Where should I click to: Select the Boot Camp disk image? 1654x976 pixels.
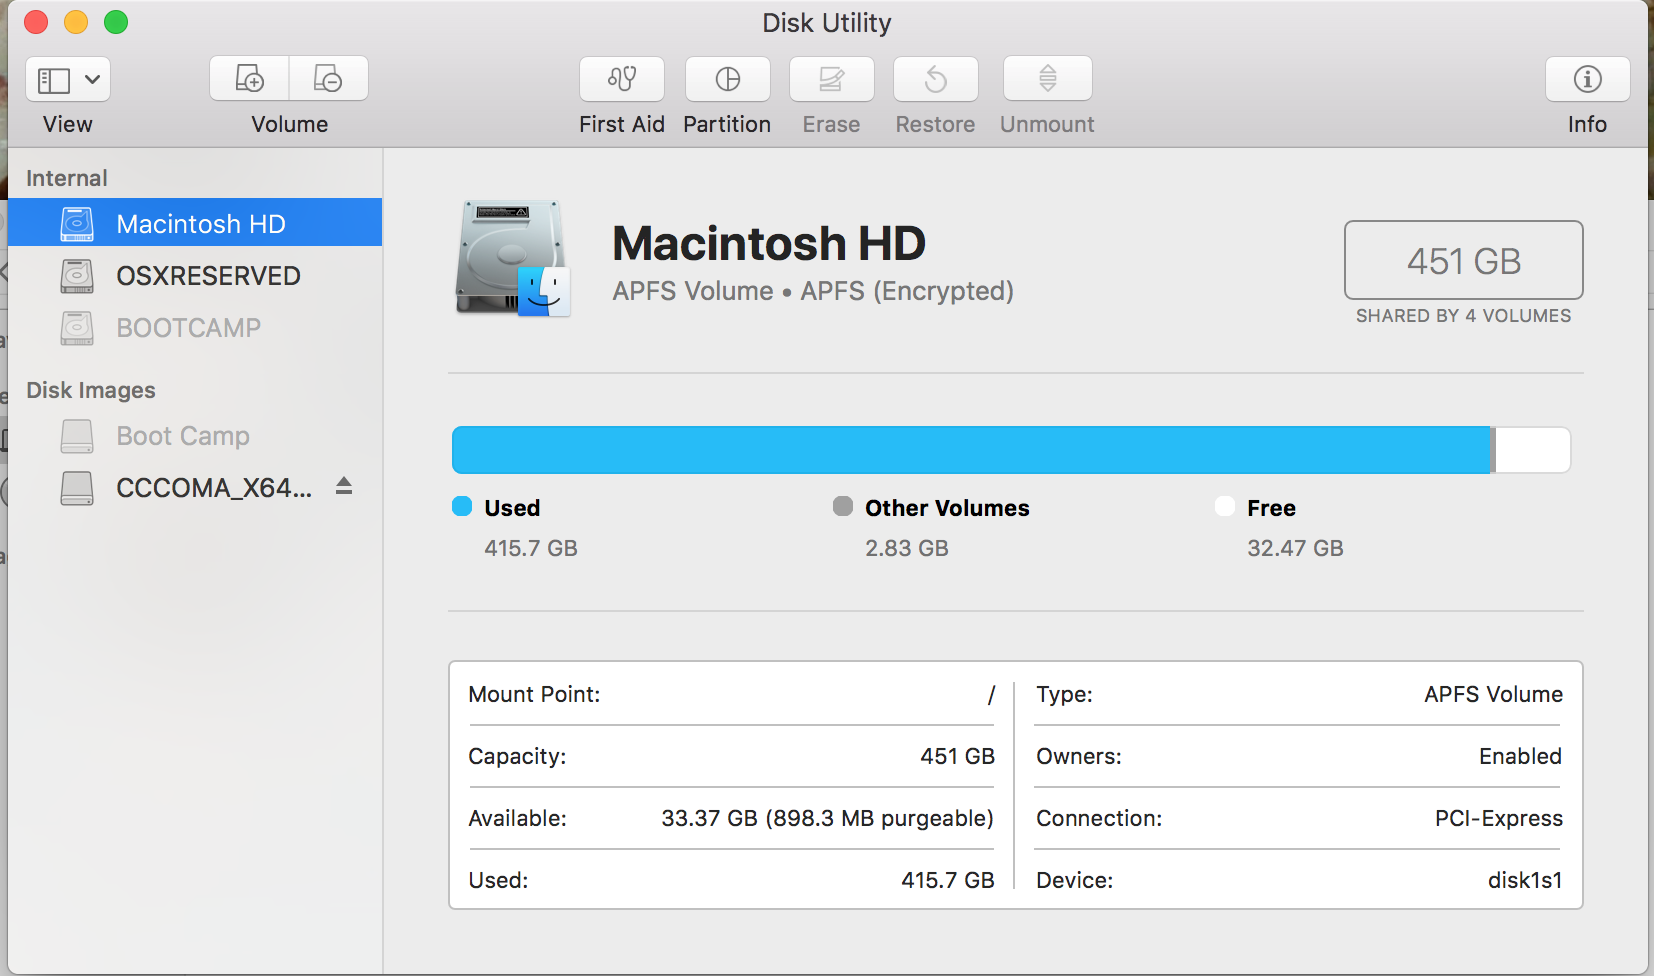195,435
